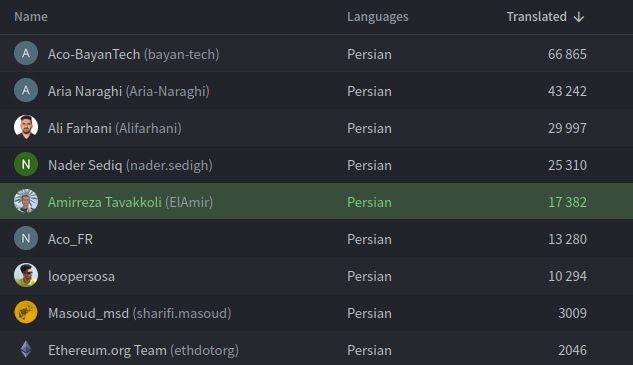Click loopersosa's username text

[81, 277]
